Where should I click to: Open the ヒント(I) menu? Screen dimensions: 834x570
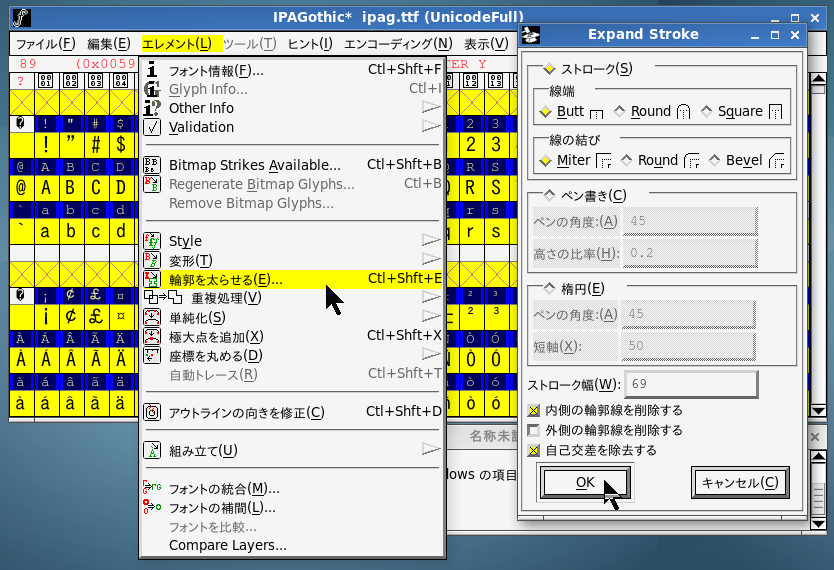click(310, 44)
